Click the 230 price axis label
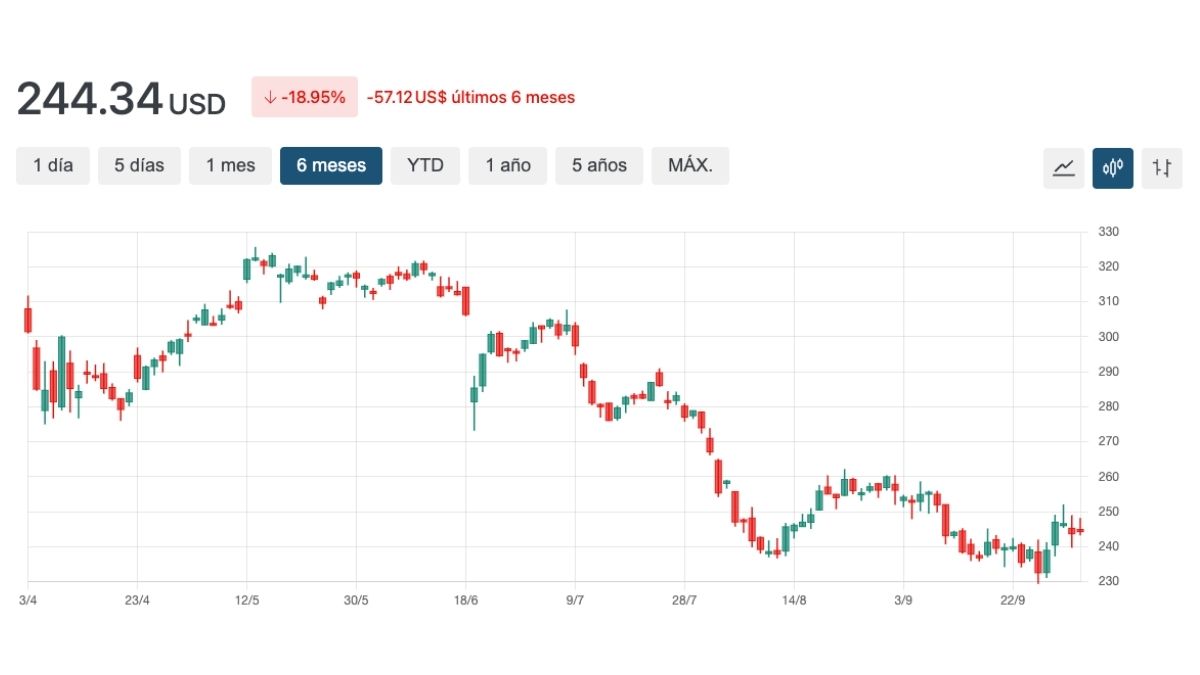 [x=1108, y=581]
